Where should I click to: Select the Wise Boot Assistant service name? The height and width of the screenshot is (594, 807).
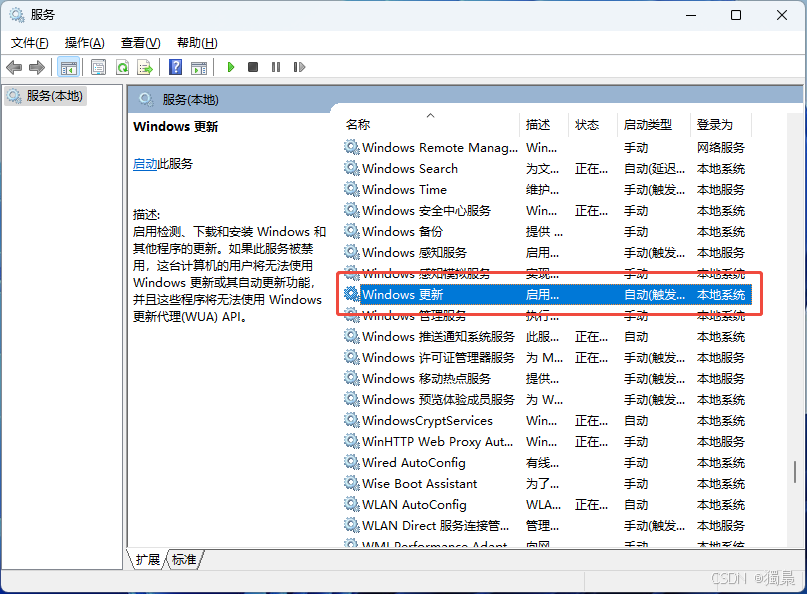420,484
